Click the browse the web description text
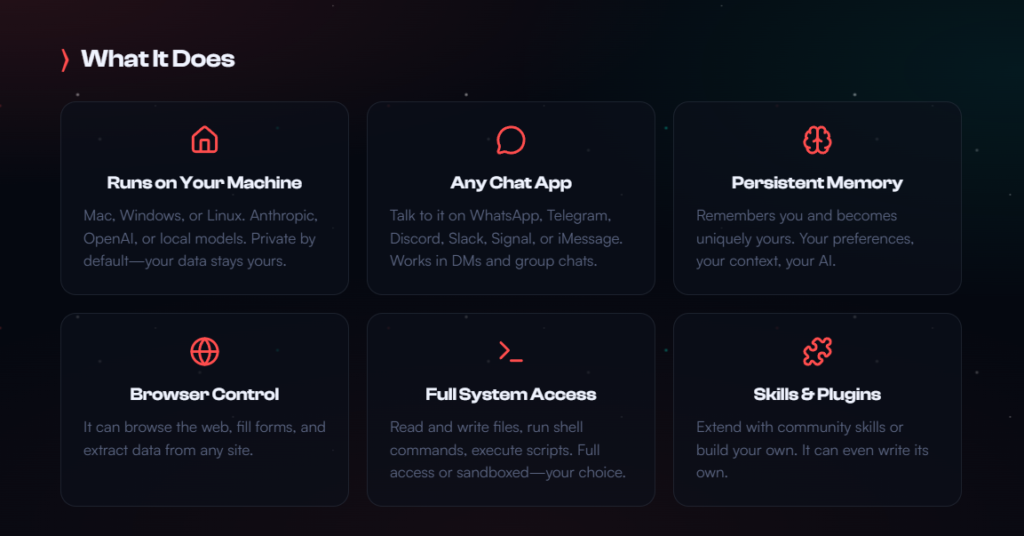Viewport: 1024px width, 536px height. (204, 438)
